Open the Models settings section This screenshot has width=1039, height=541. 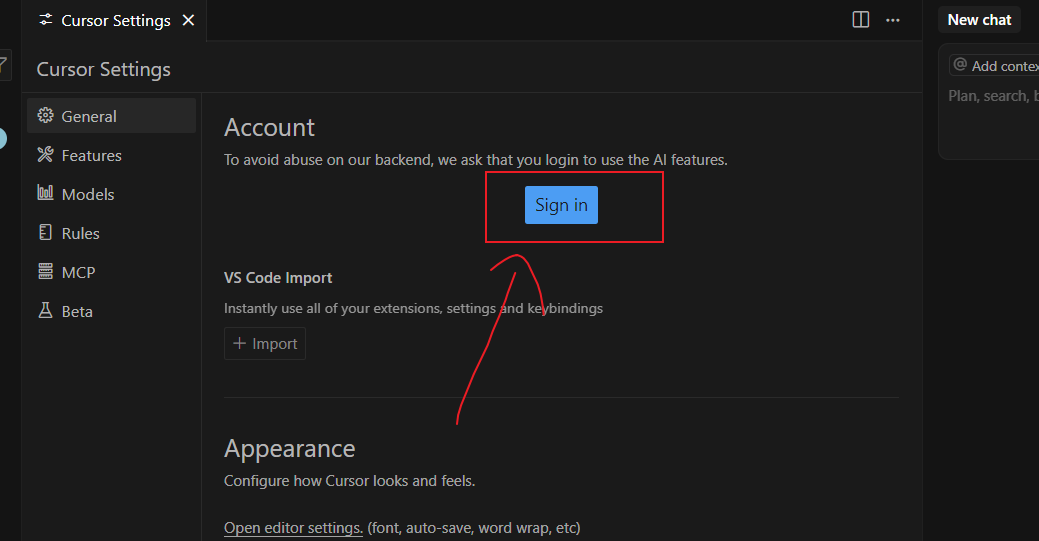click(x=111, y=194)
